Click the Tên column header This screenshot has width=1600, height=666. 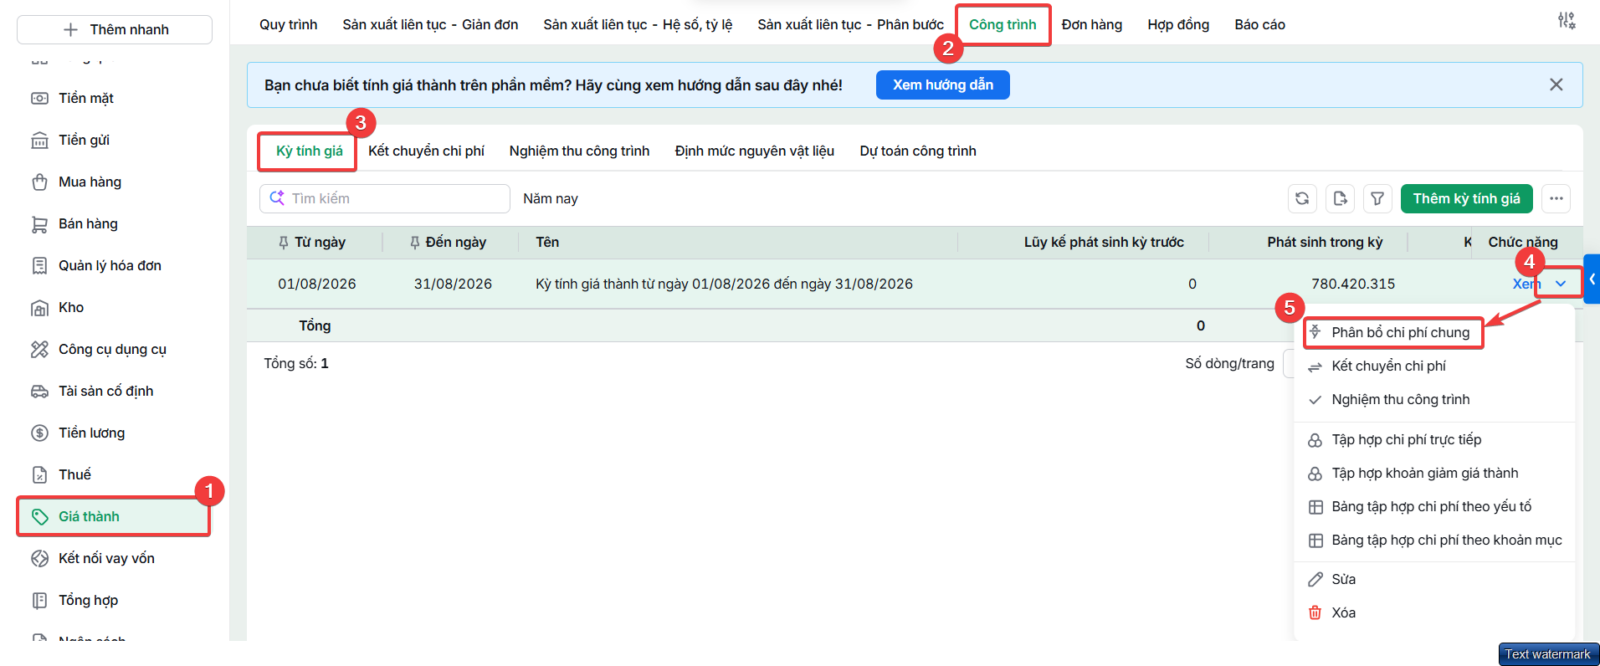(547, 243)
